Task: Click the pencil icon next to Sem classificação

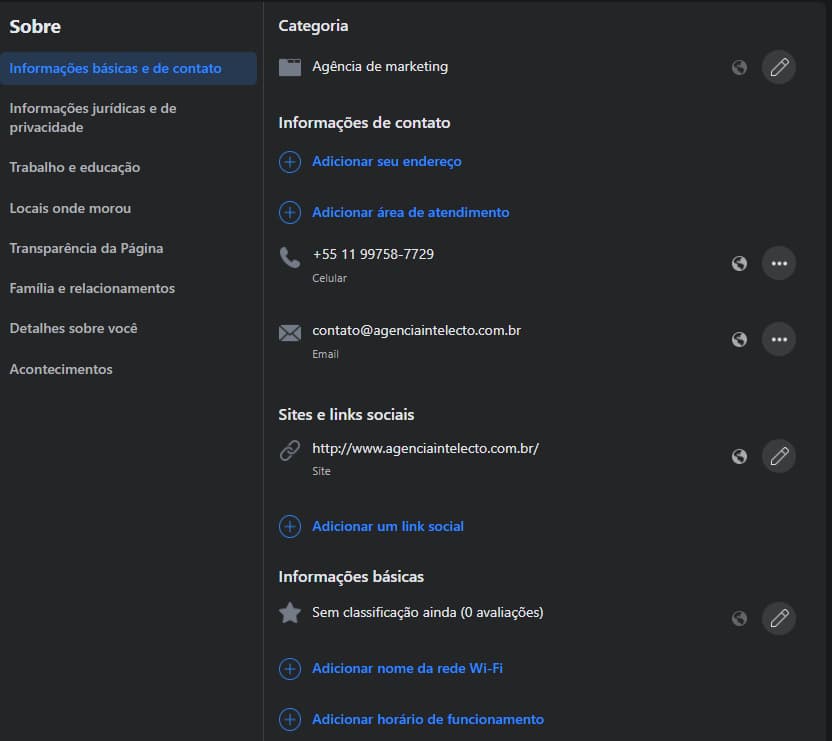Action: coord(779,618)
